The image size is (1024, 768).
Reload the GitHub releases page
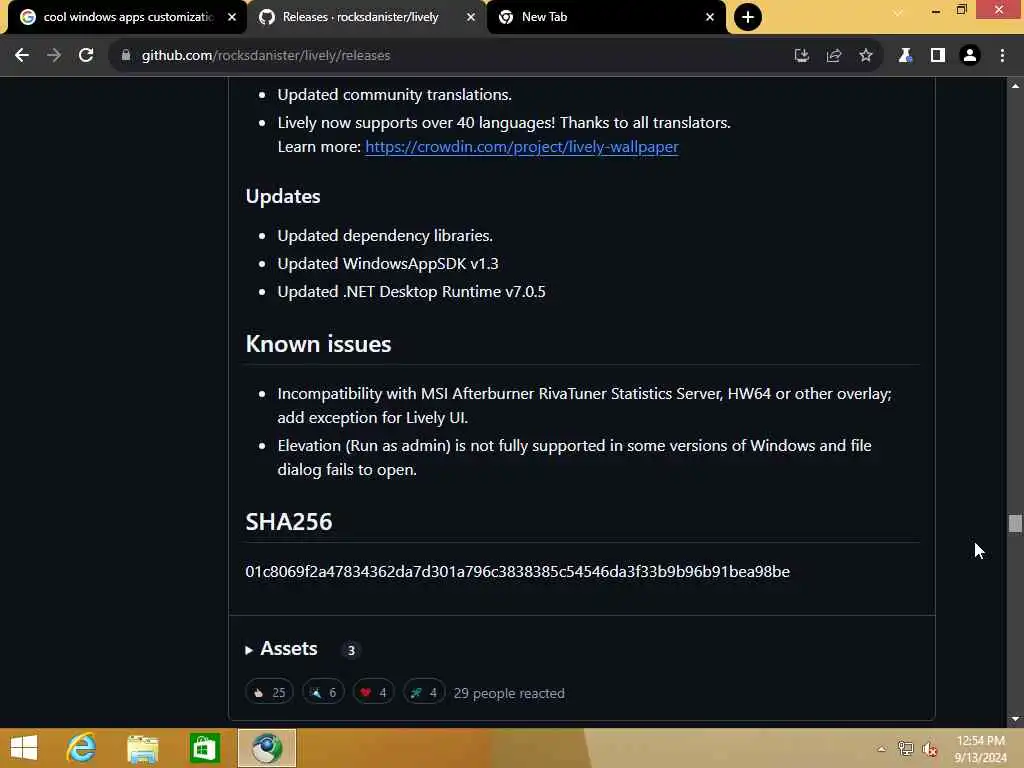pyautogui.click(x=86, y=56)
